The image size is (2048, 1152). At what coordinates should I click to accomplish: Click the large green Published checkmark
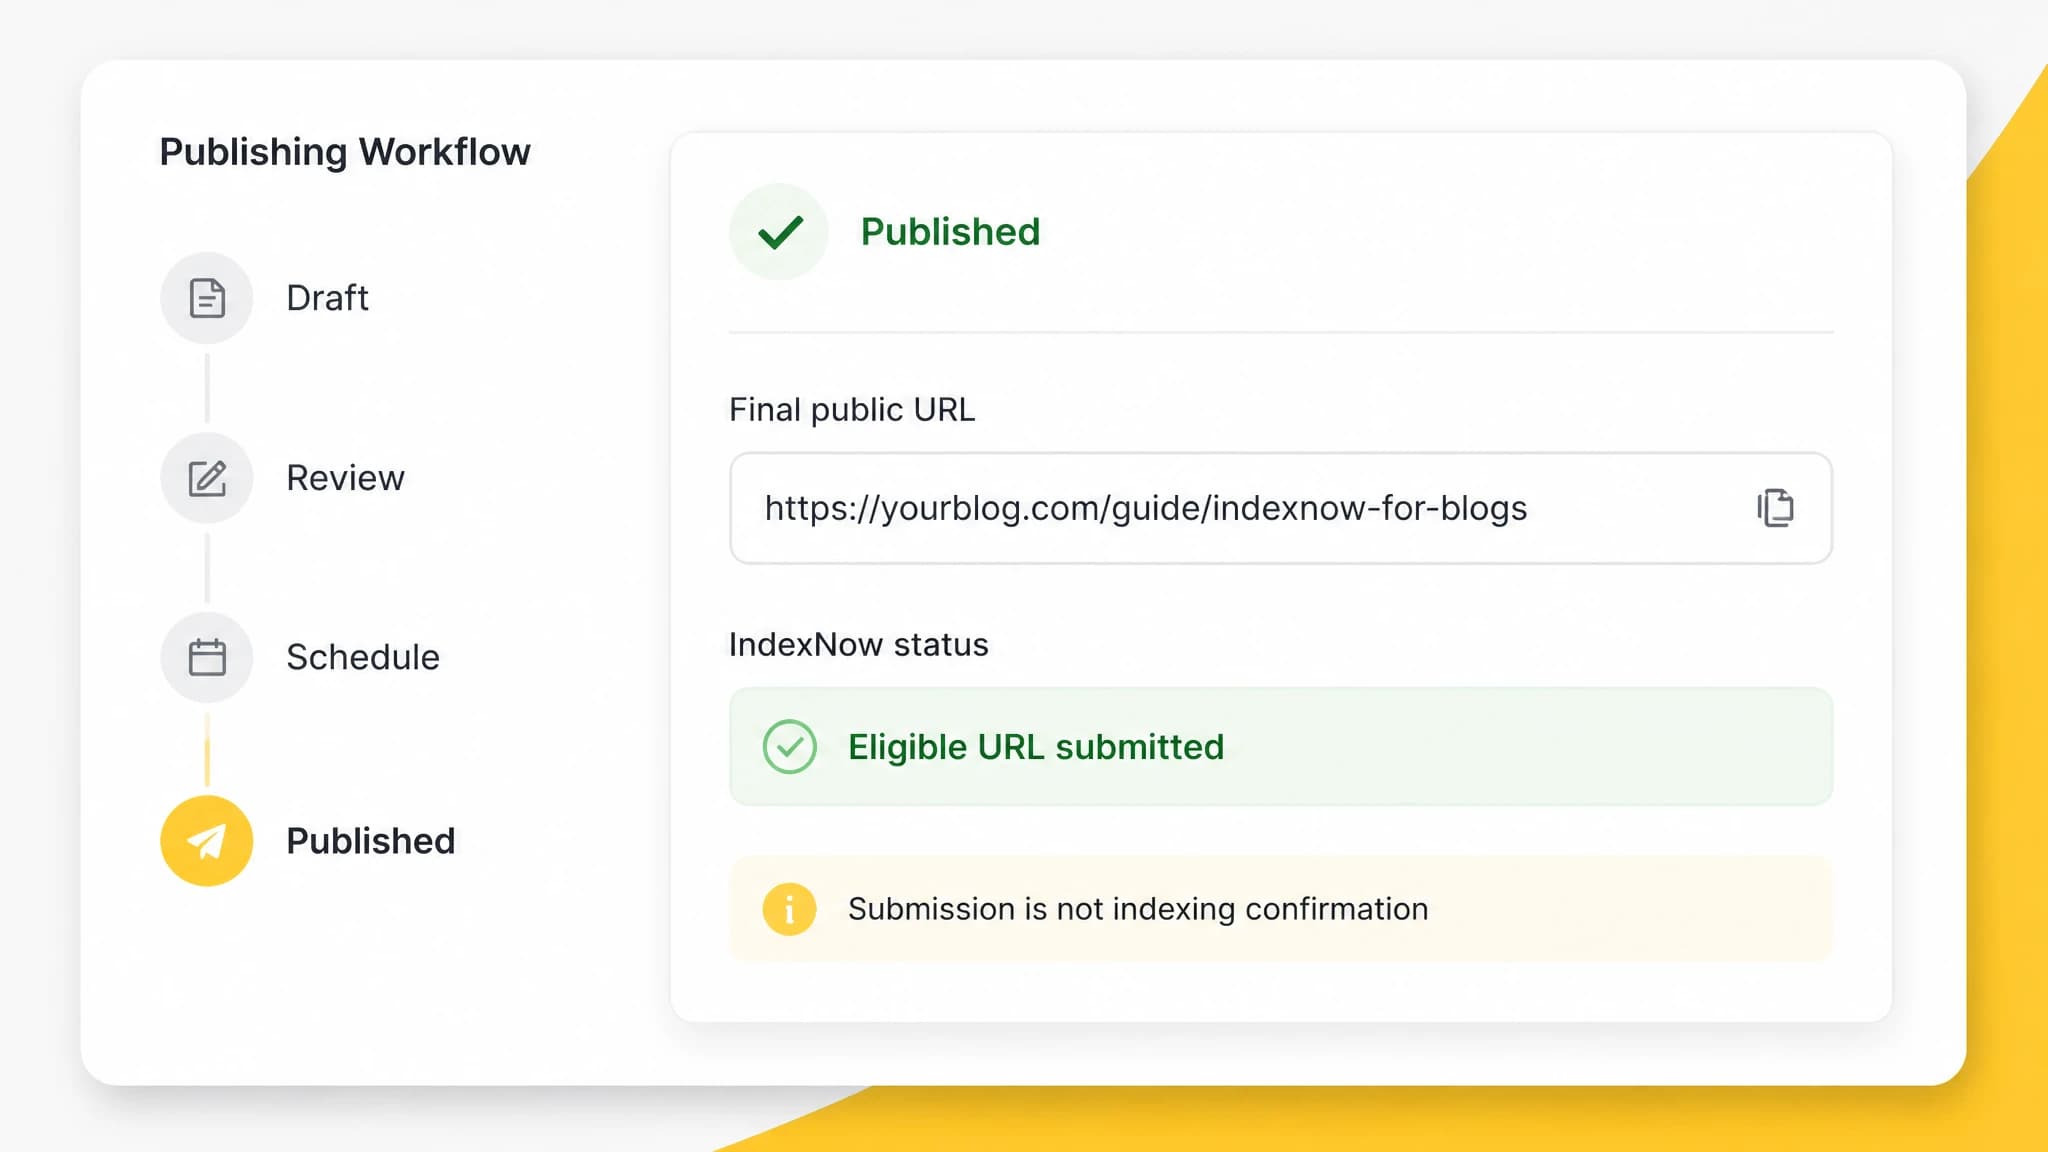(779, 232)
